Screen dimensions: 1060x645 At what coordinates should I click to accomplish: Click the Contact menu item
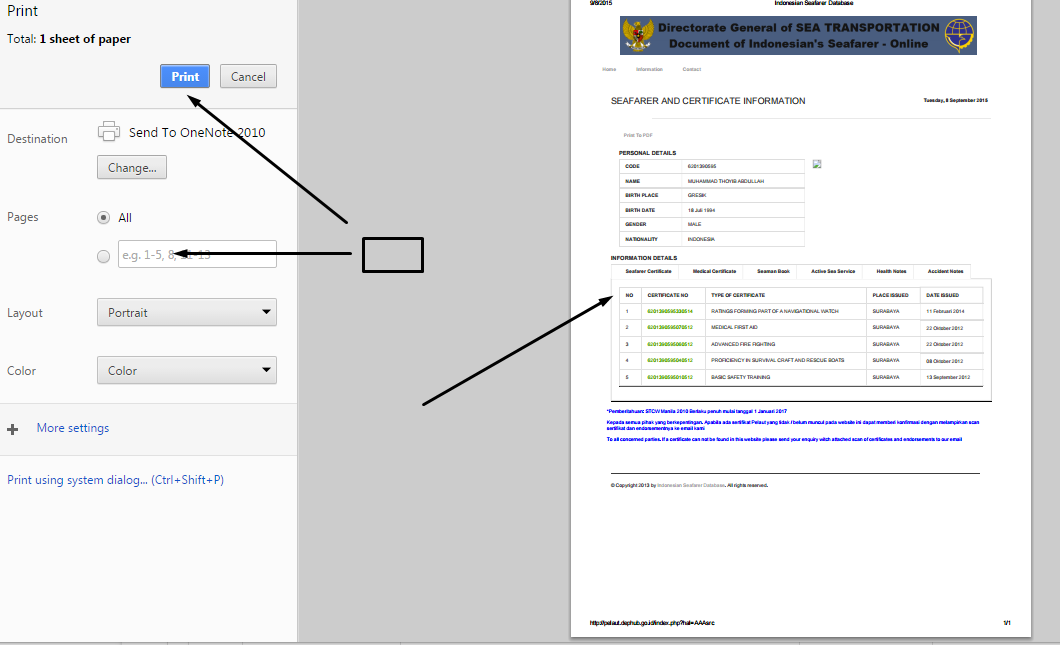(x=692, y=69)
